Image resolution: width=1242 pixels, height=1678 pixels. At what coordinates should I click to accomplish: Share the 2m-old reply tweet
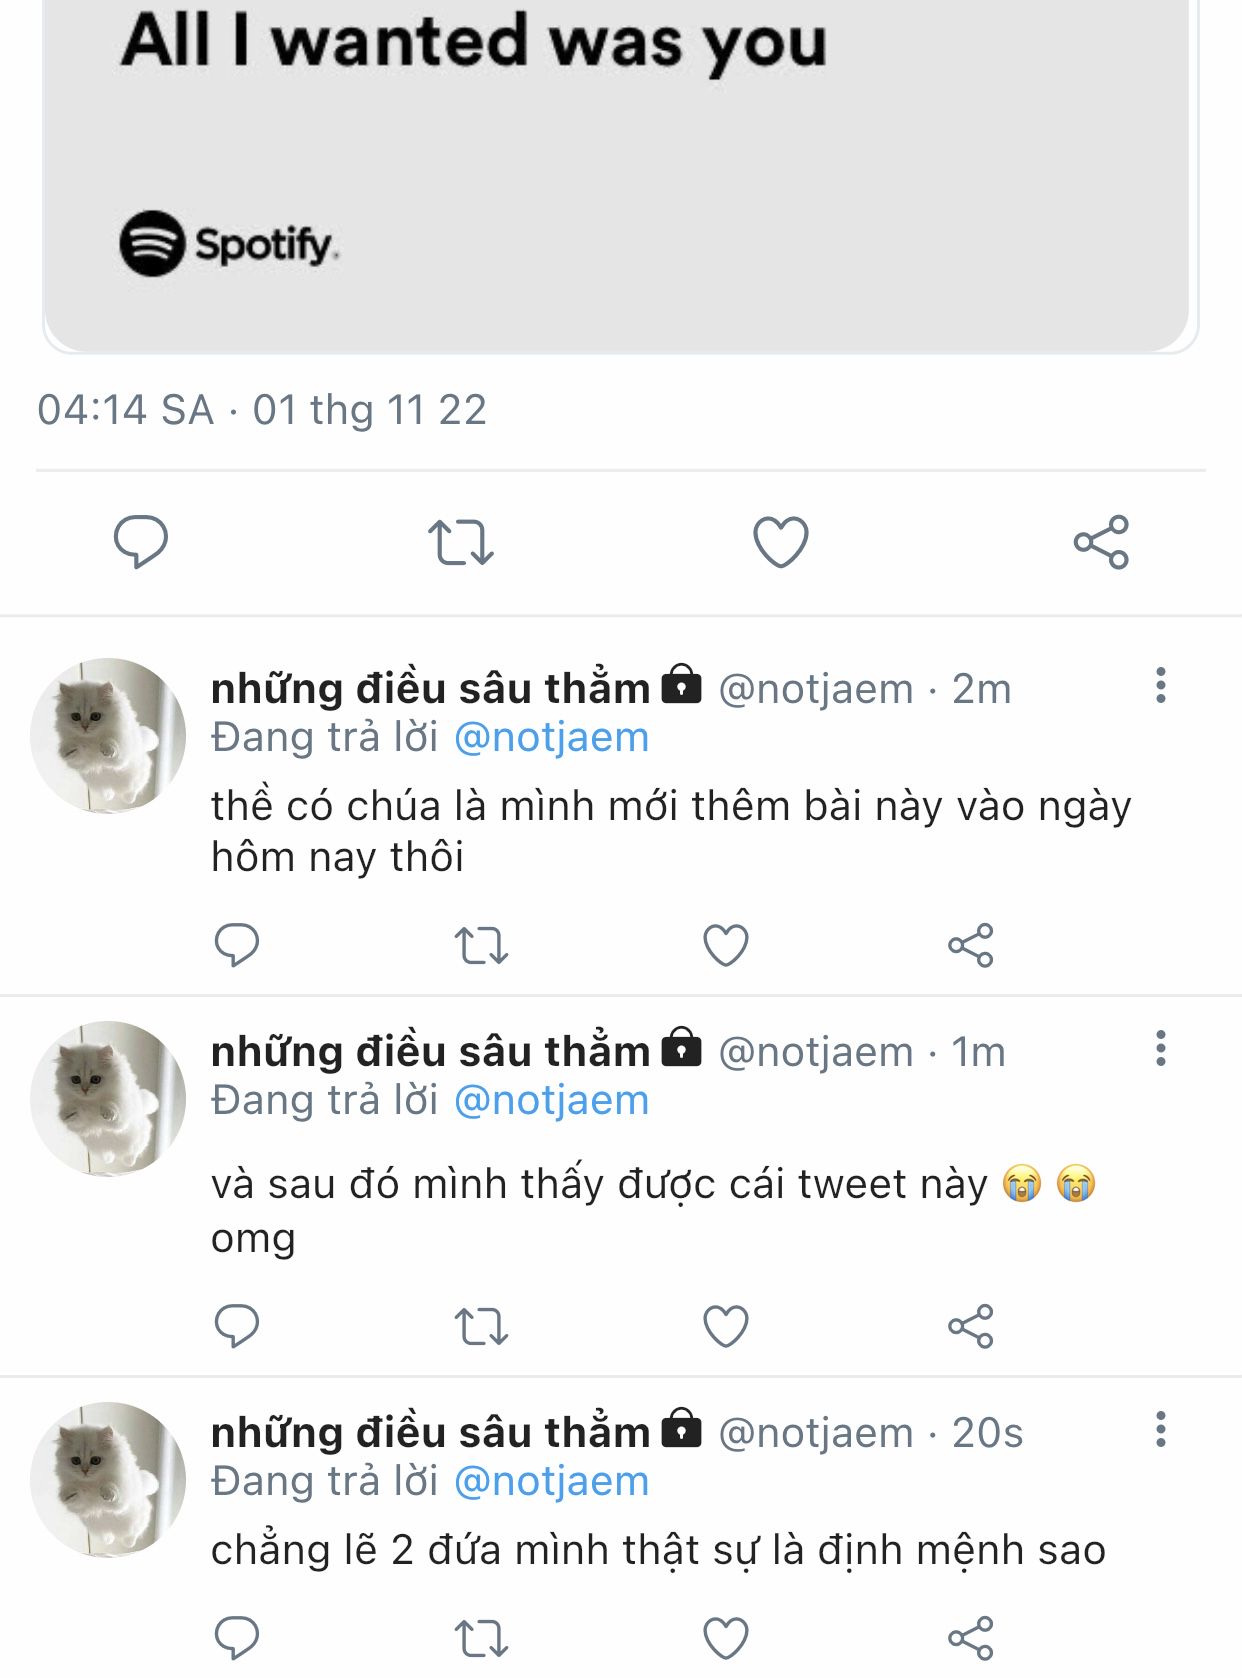coord(970,945)
